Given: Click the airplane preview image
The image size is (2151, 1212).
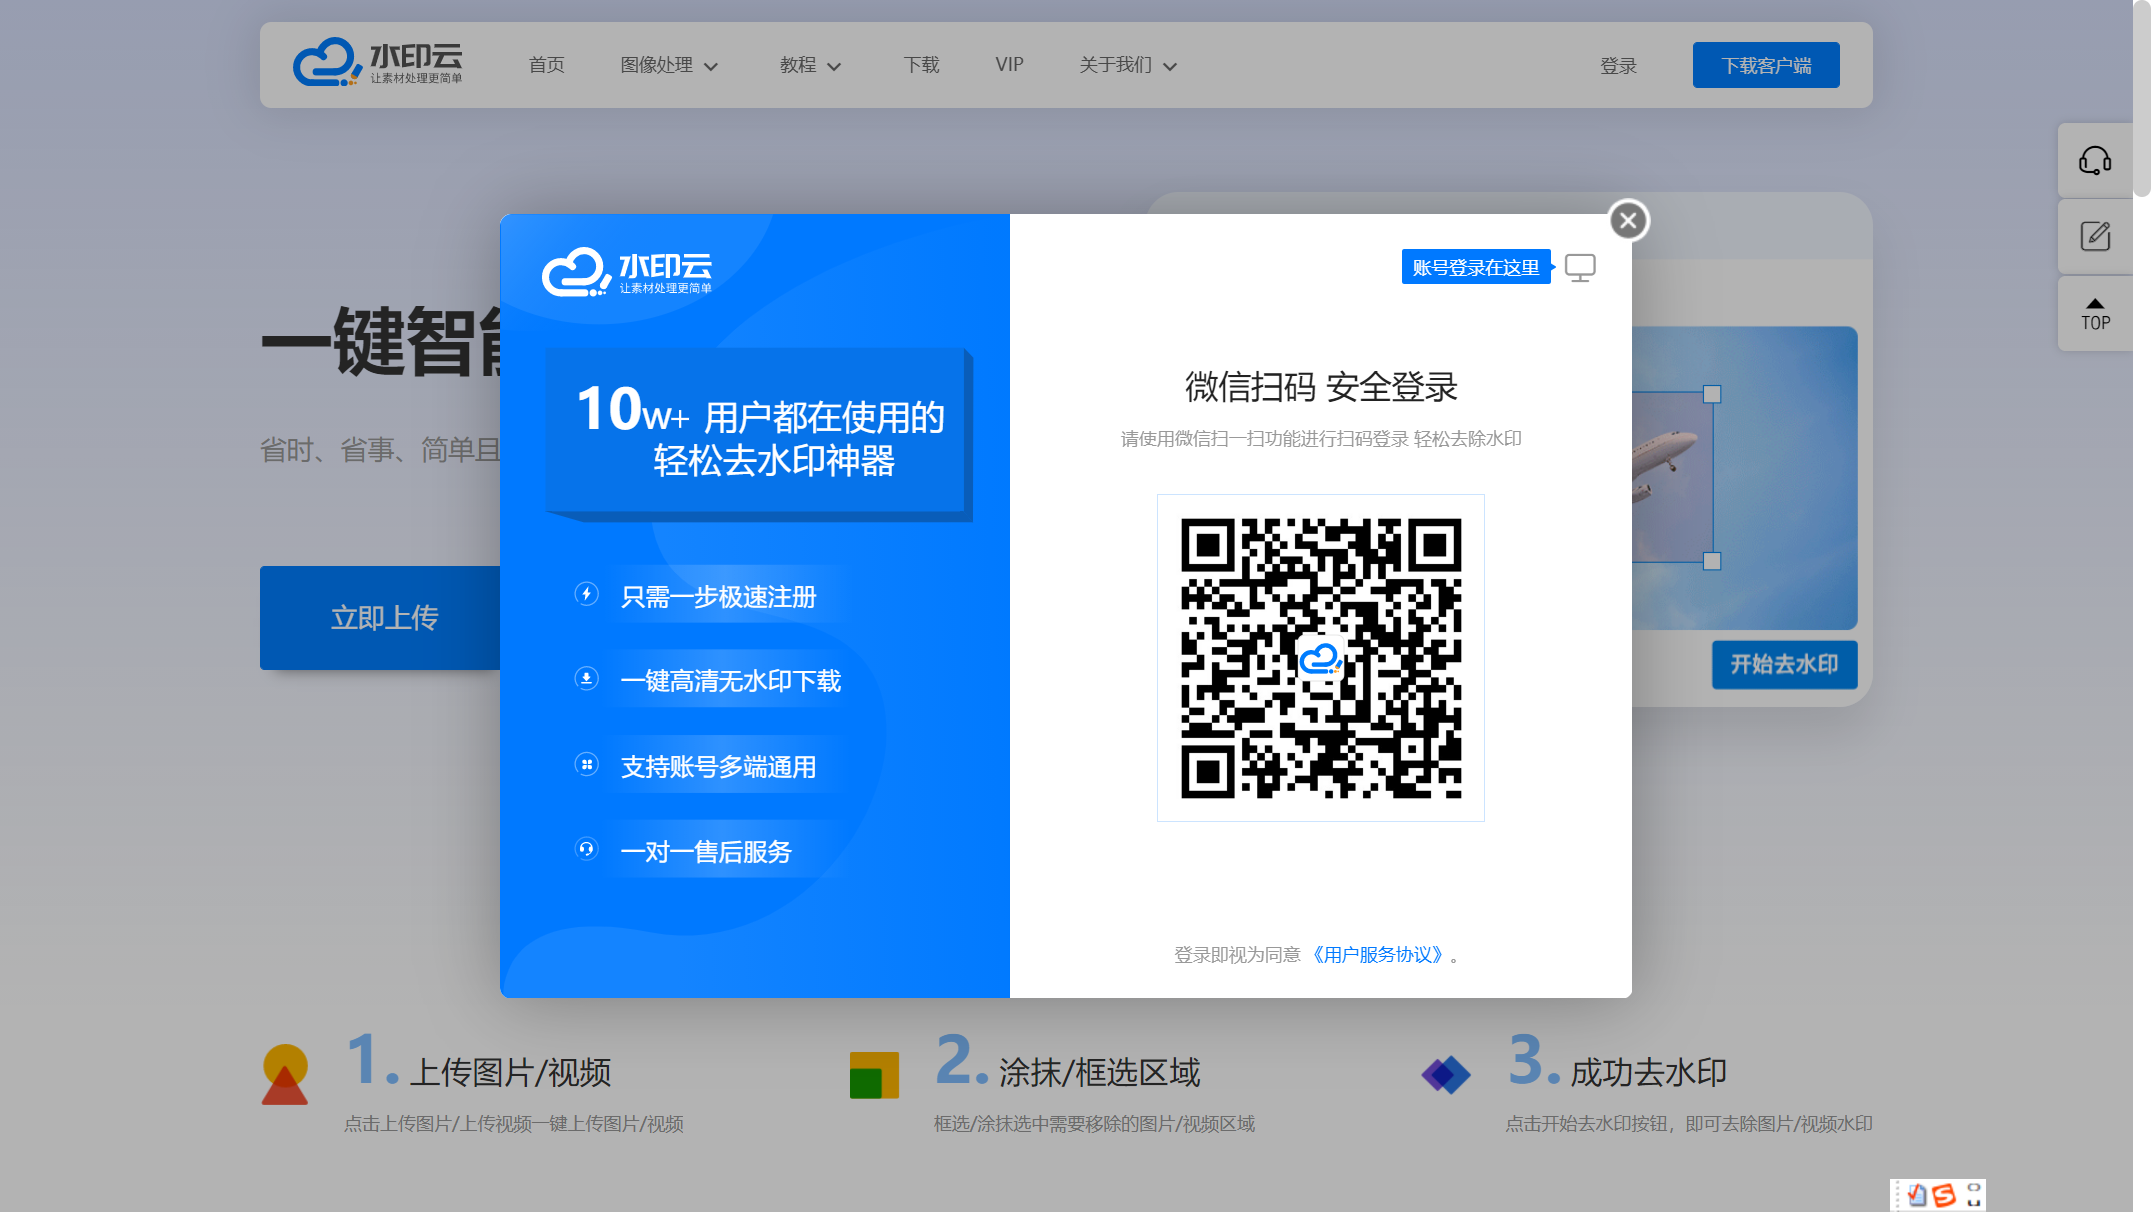Looking at the screenshot, I should [1744, 478].
